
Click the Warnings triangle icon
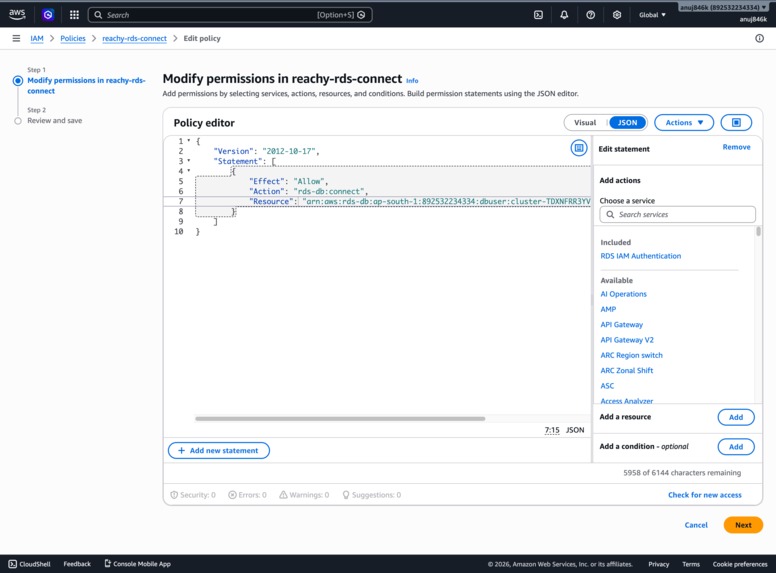(283, 495)
